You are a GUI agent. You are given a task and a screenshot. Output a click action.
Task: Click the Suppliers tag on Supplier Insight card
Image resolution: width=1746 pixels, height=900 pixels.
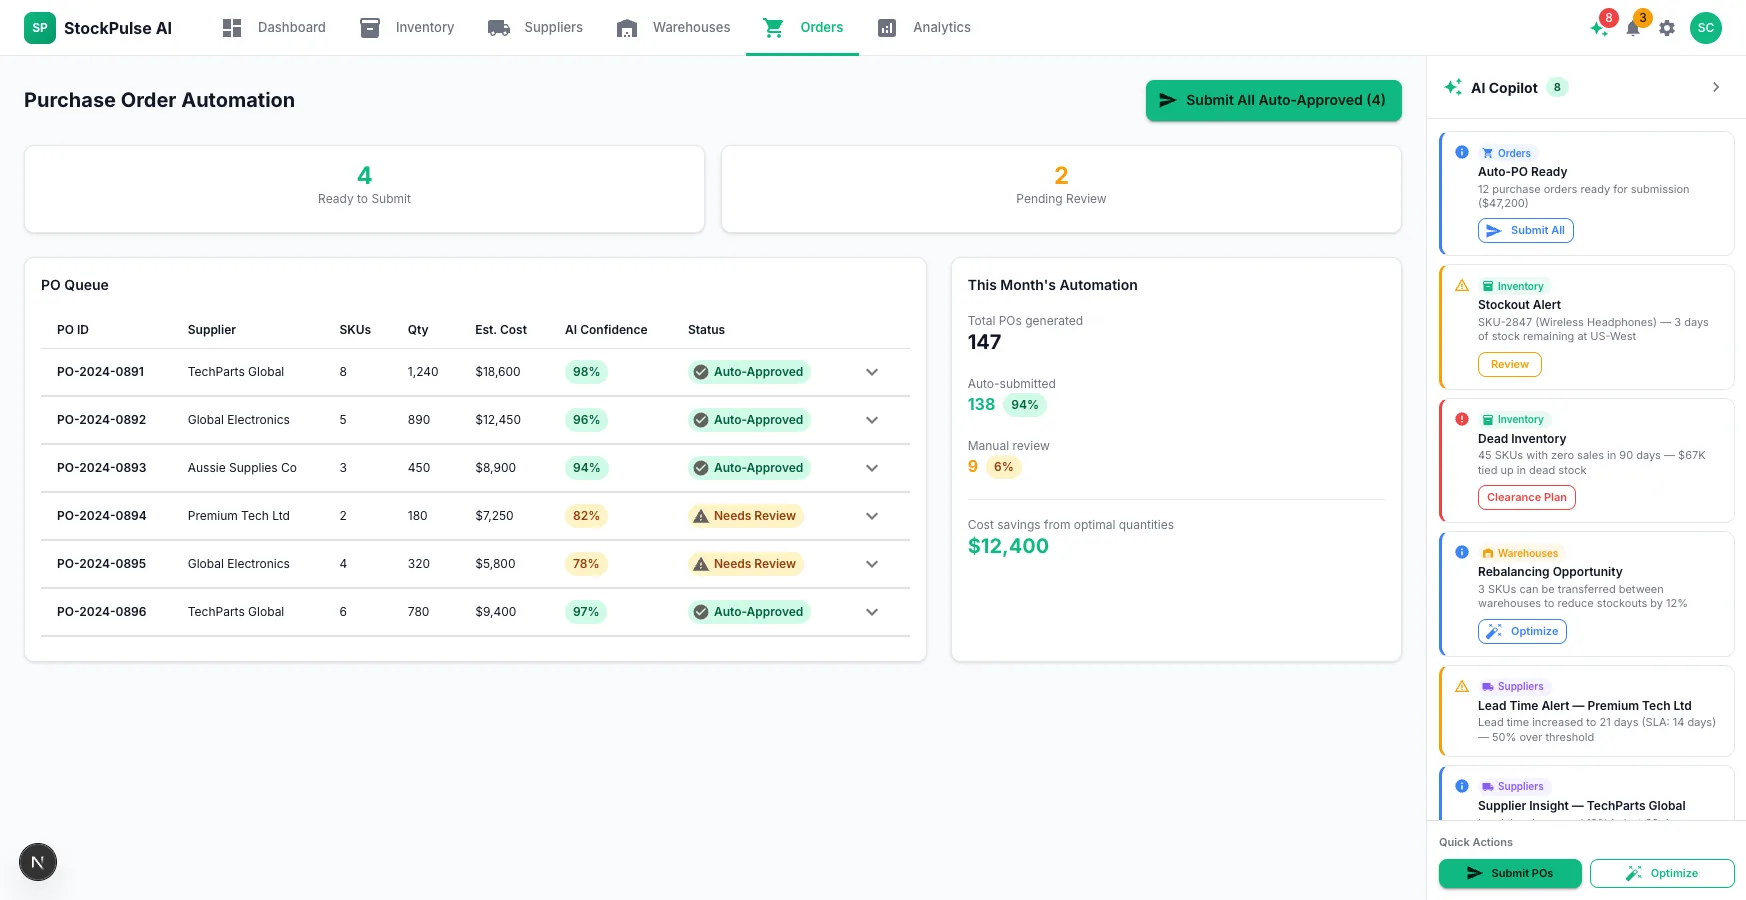[1513, 786]
